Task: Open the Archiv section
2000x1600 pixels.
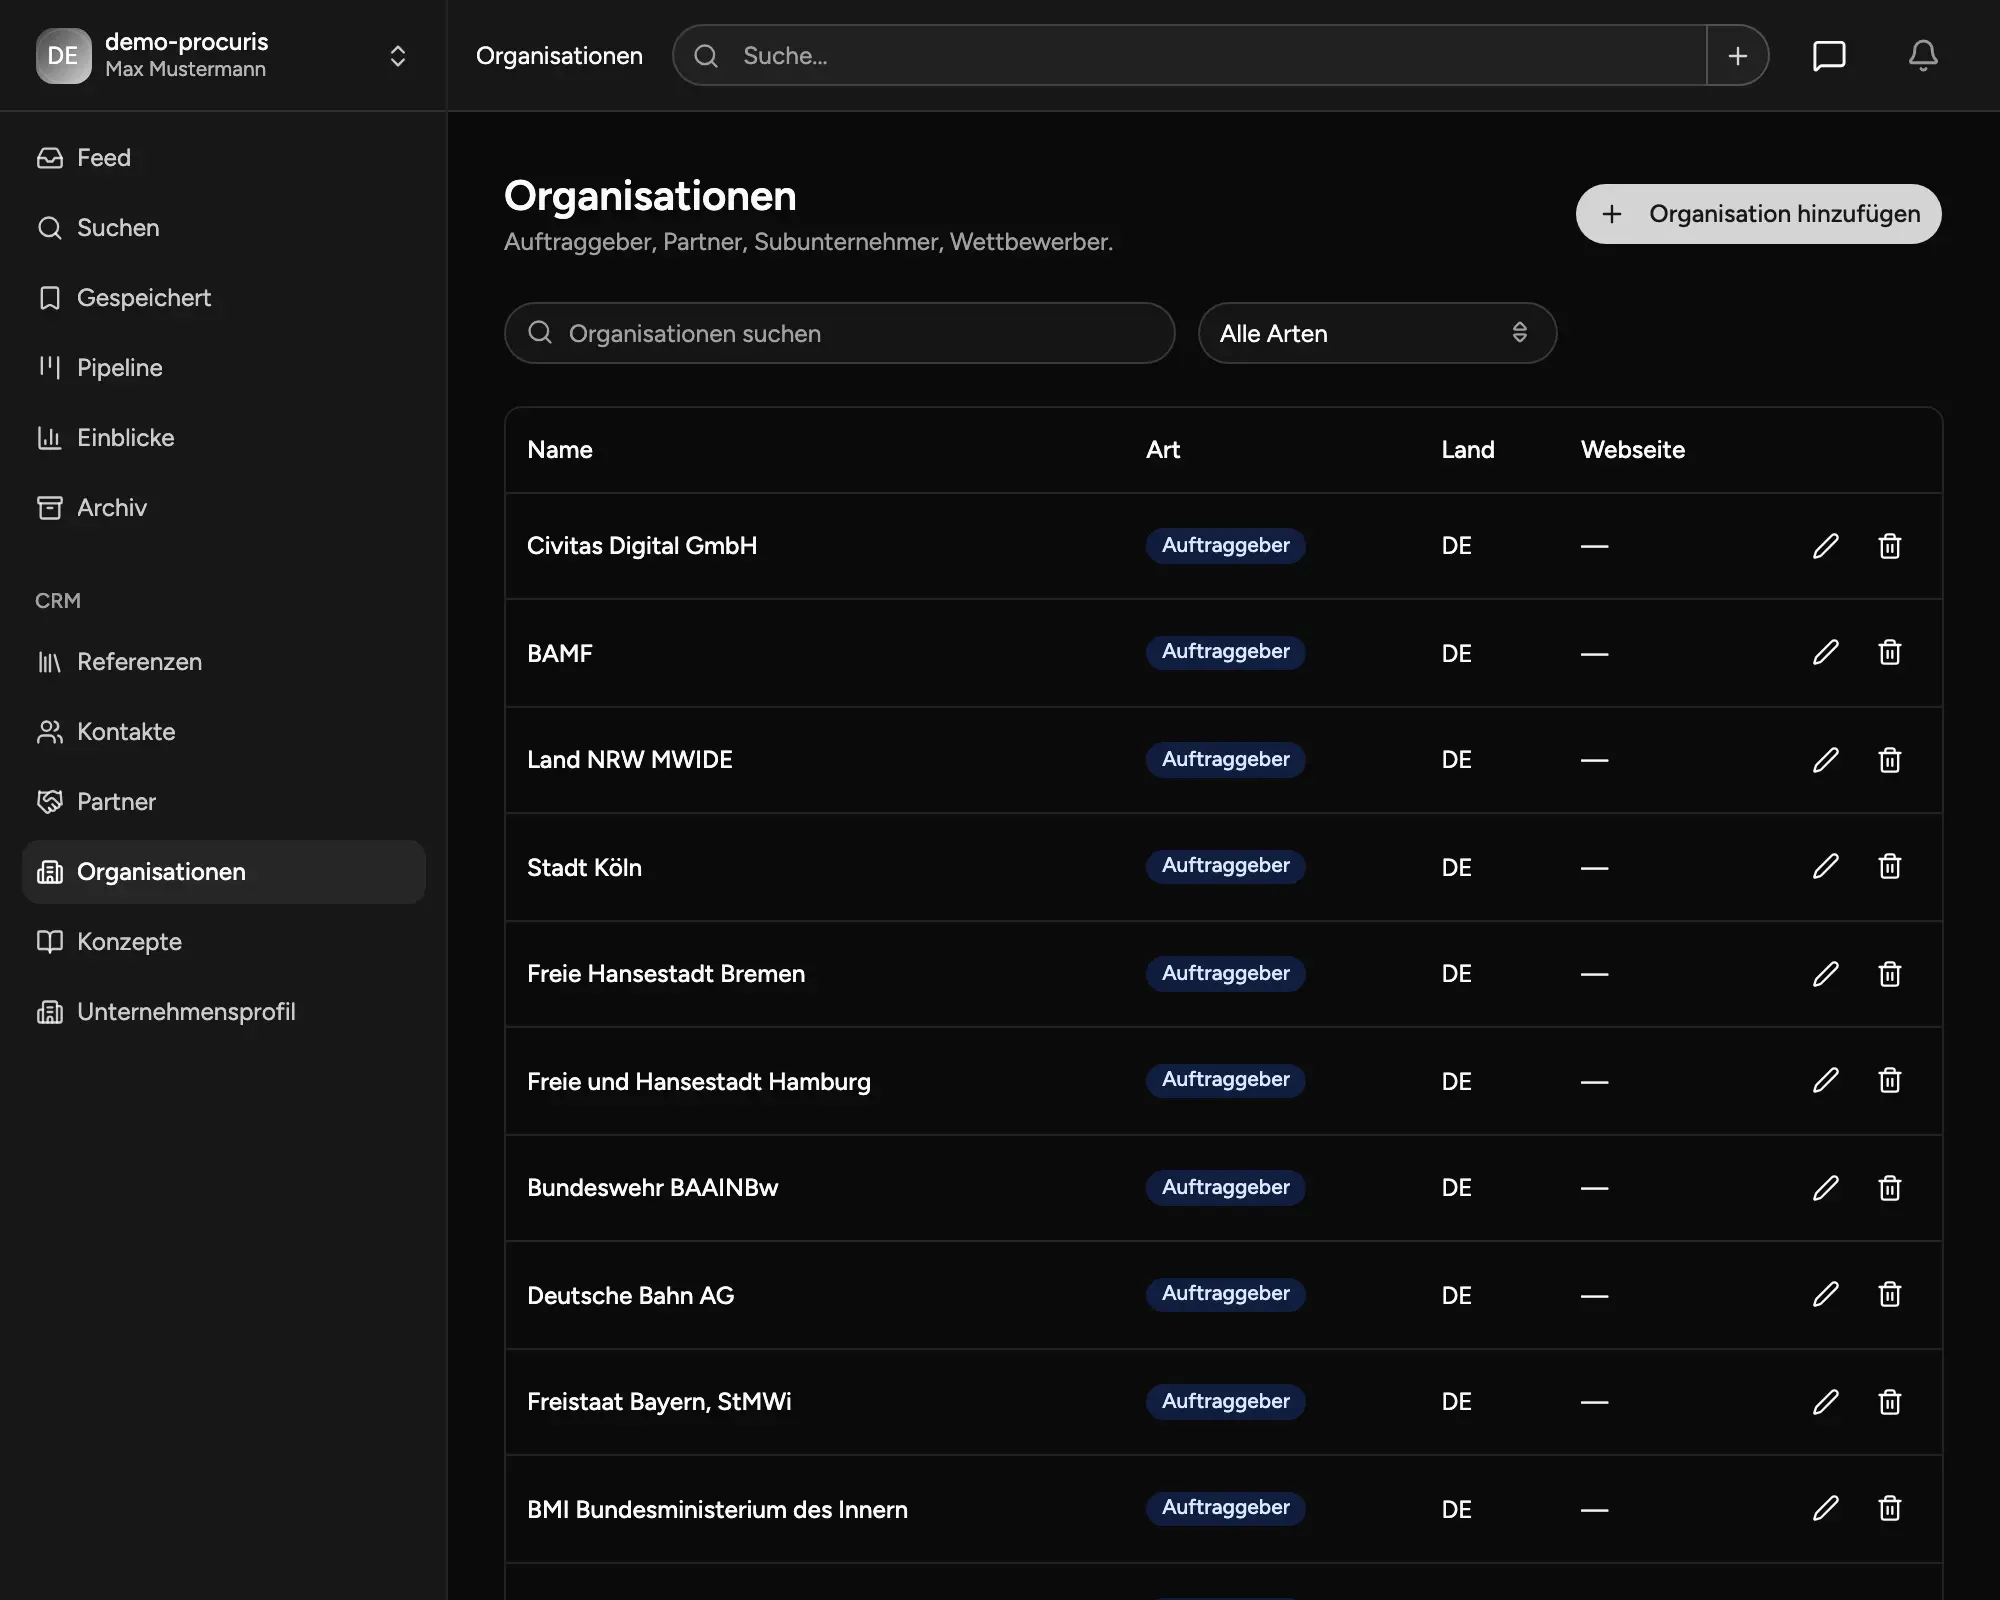Action: pyautogui.click(x=223, y=508)
